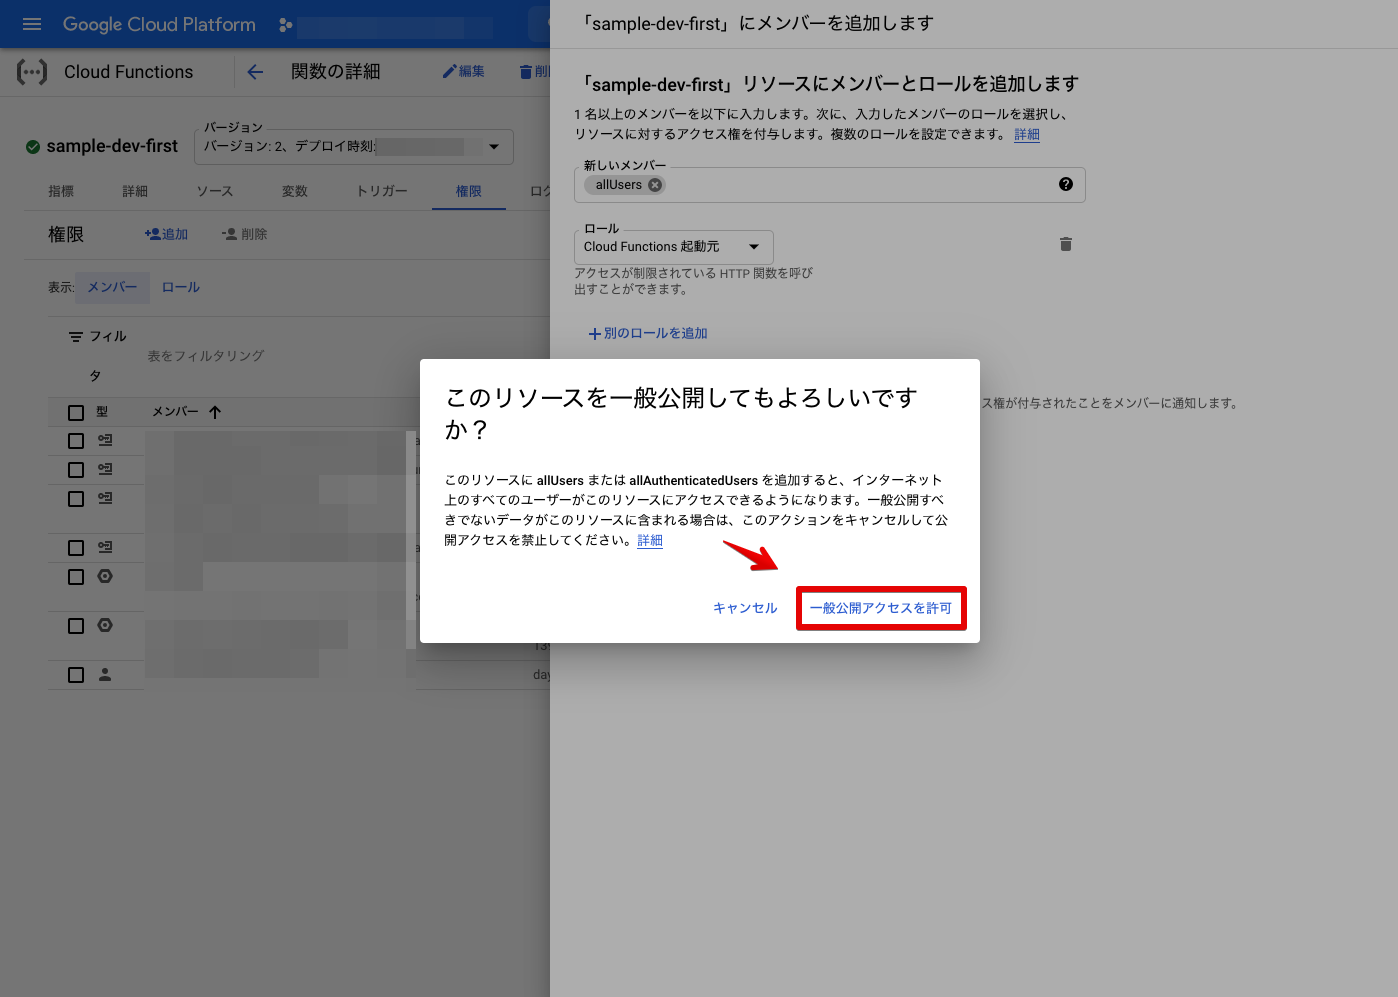The height and width of the screenshot is (997, 1398).
Task: Click the 関数の詳細 title
Action: 336,72
